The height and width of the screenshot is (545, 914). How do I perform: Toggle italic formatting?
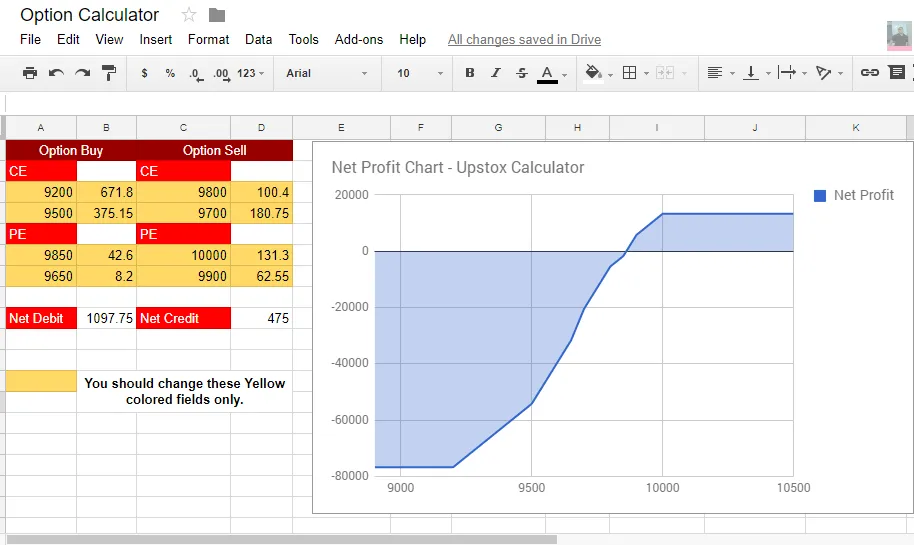495,73
